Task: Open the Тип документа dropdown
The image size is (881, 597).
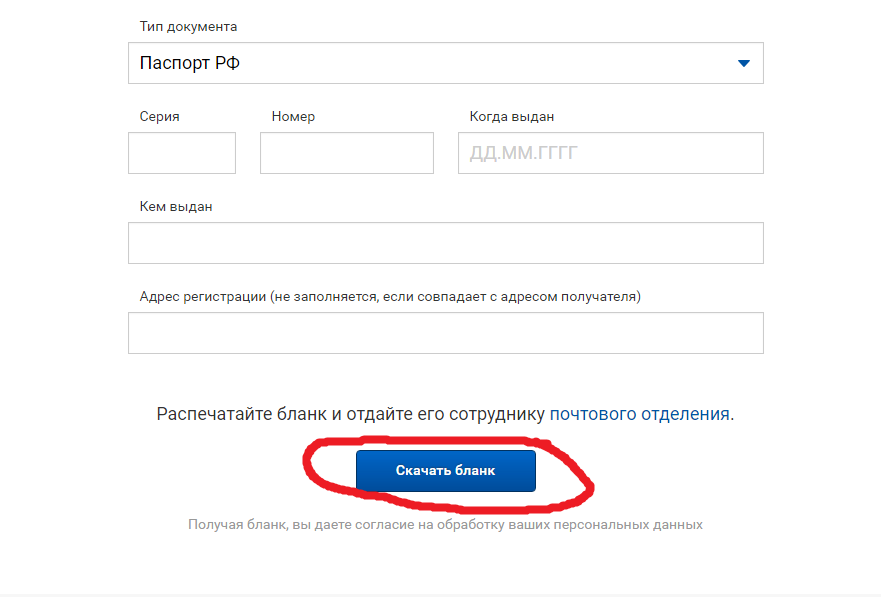Action: (x=445, y=63)
